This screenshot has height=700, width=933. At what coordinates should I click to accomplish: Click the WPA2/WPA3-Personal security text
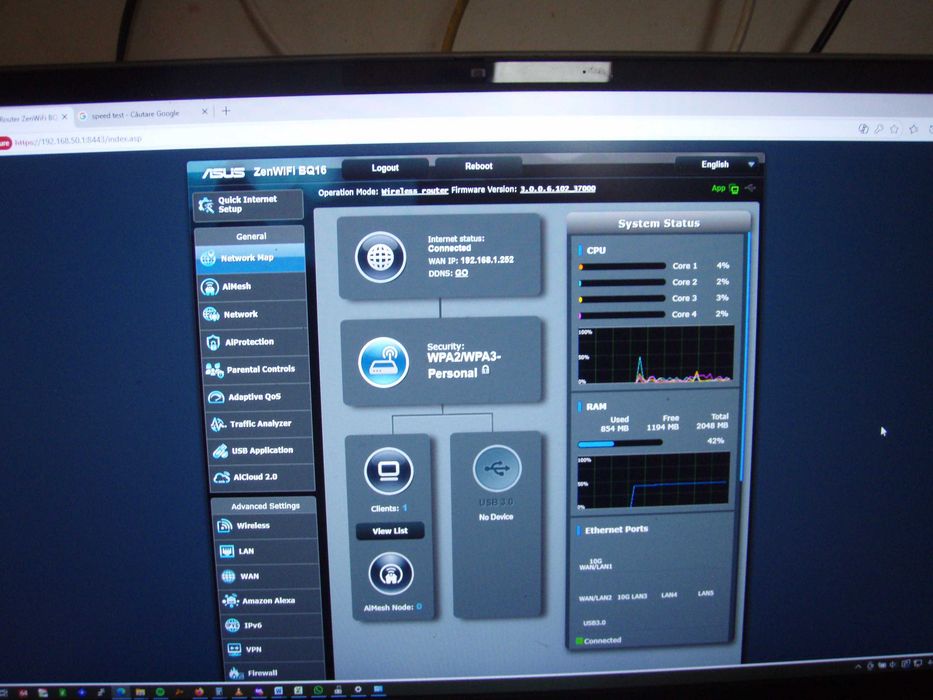tap(464, 365)
